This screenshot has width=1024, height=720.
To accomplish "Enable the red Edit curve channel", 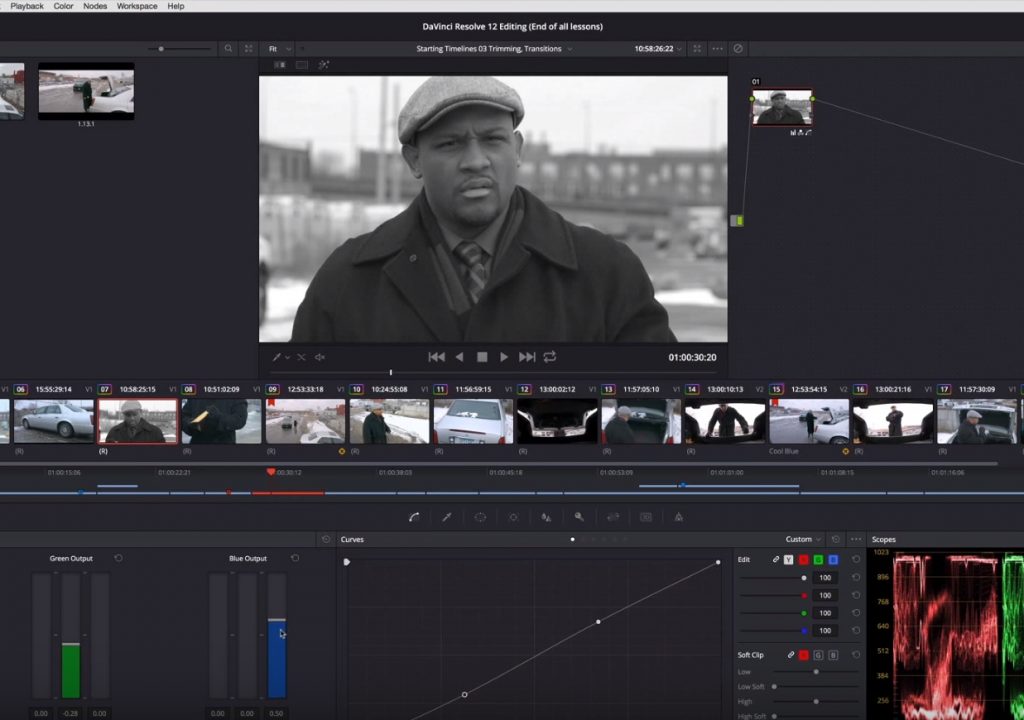I will 804,559.
